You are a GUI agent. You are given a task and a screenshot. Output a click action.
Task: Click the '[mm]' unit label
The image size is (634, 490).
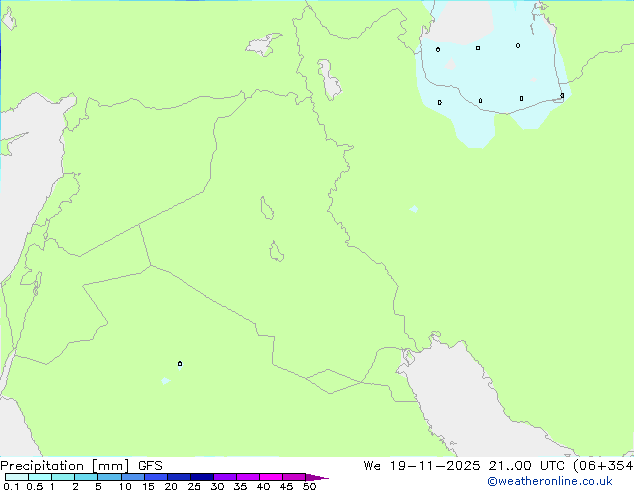111,466
